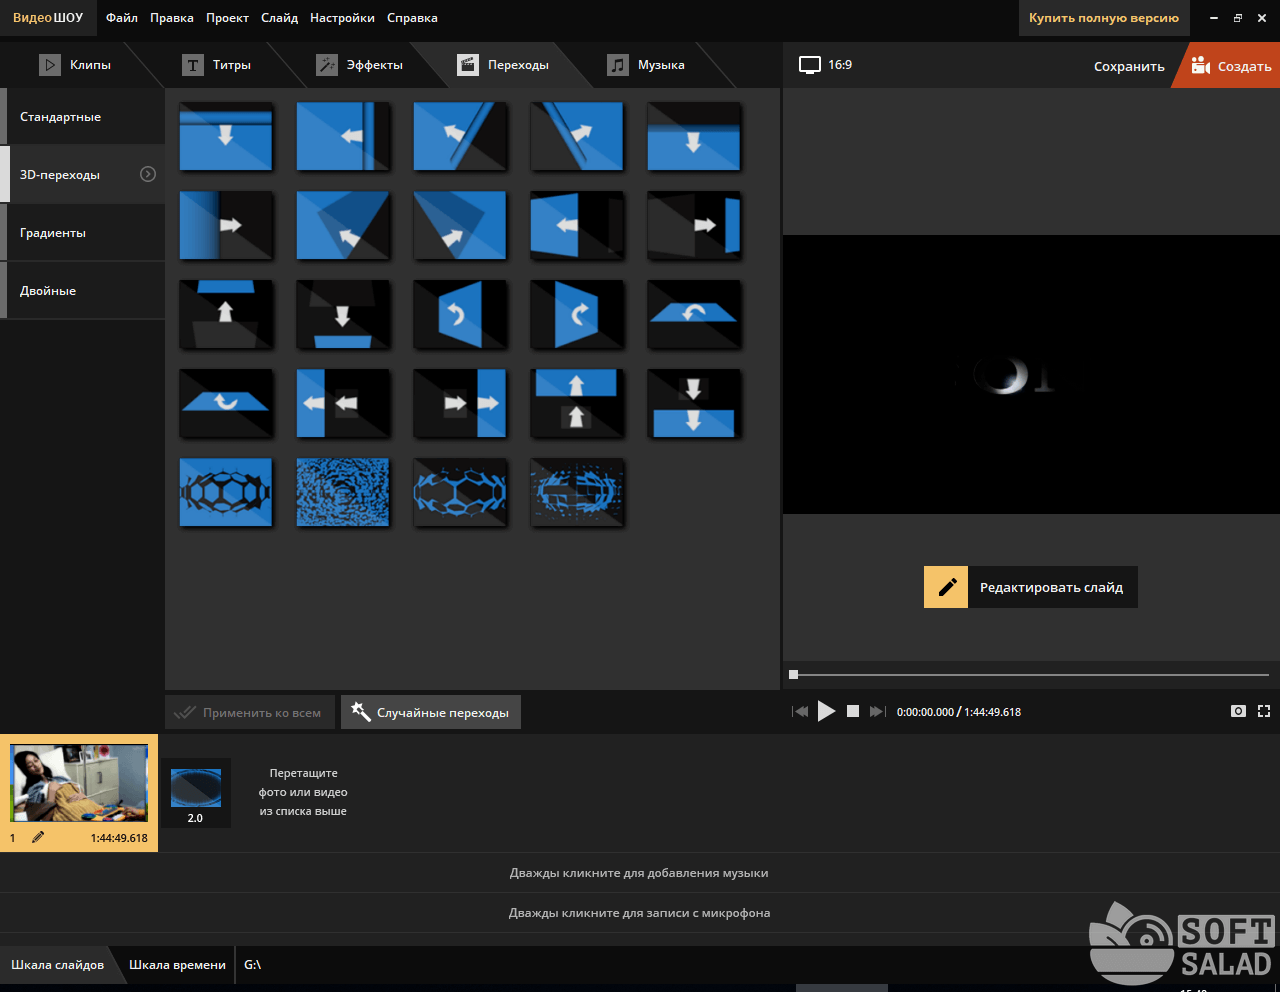Click the Случайные переходы button
The width and height of the screenshot is (1280, 992).
pos(431,712)
